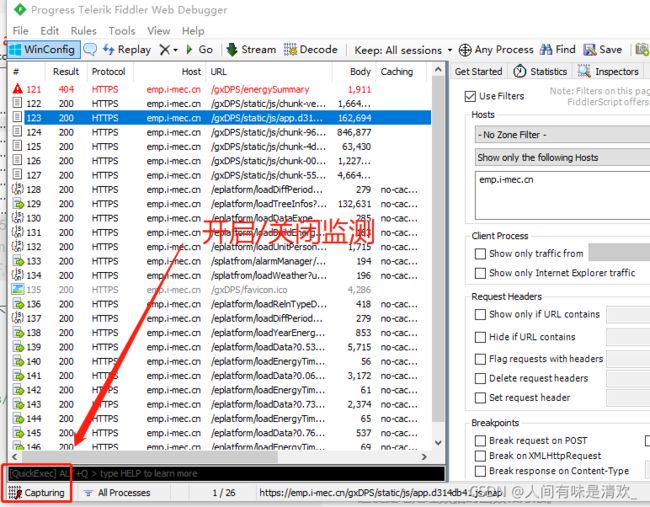
Task: Uncheck the Use Filters checkbox
Action: [x=470, y=96]
